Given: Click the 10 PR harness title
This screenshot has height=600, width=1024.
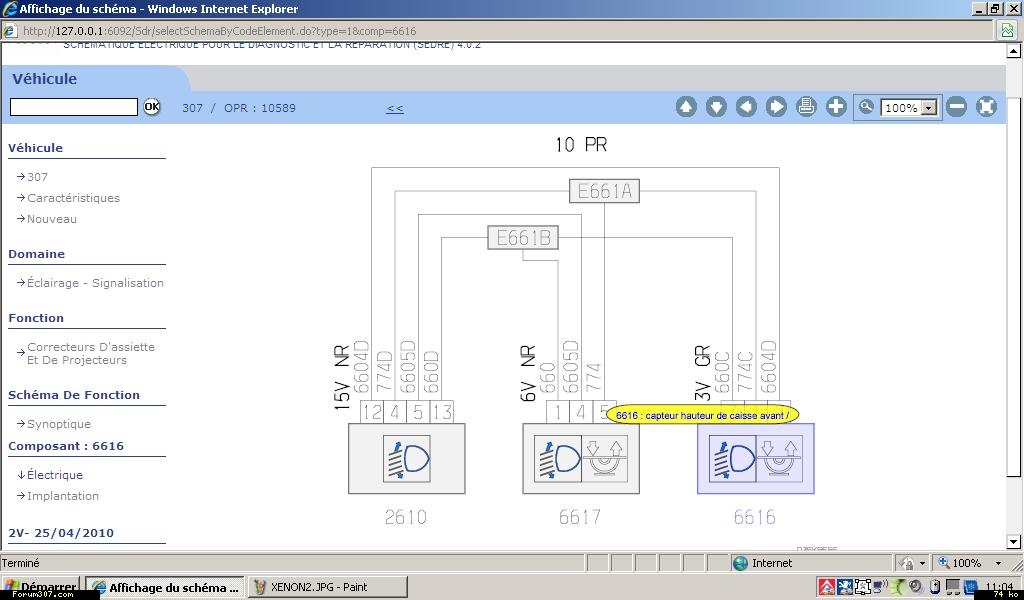Looking at the screenshot, I should tap(581, 144).
